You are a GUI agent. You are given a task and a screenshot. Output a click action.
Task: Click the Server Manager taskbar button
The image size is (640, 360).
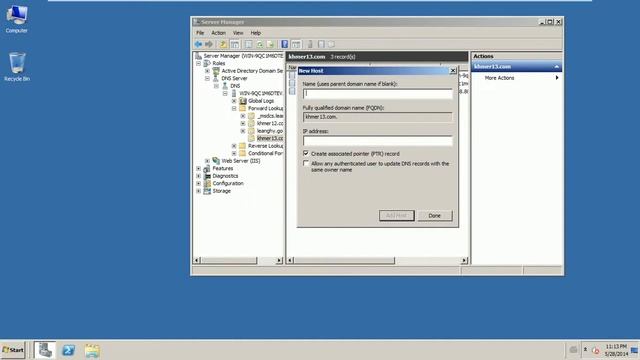tap(44, 350)
